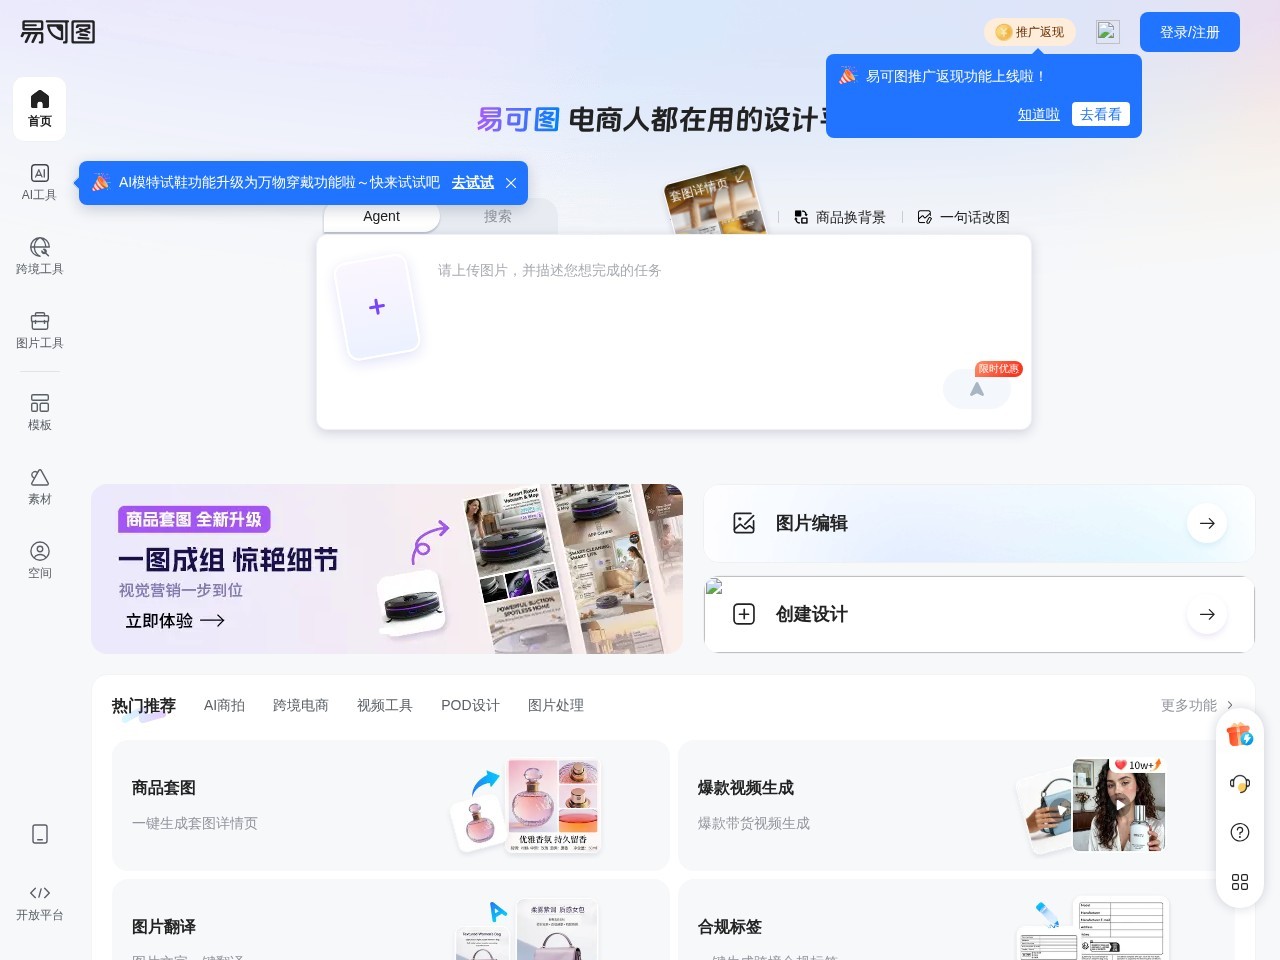Open 跨境工具 in the sidebar

[40, 256]
